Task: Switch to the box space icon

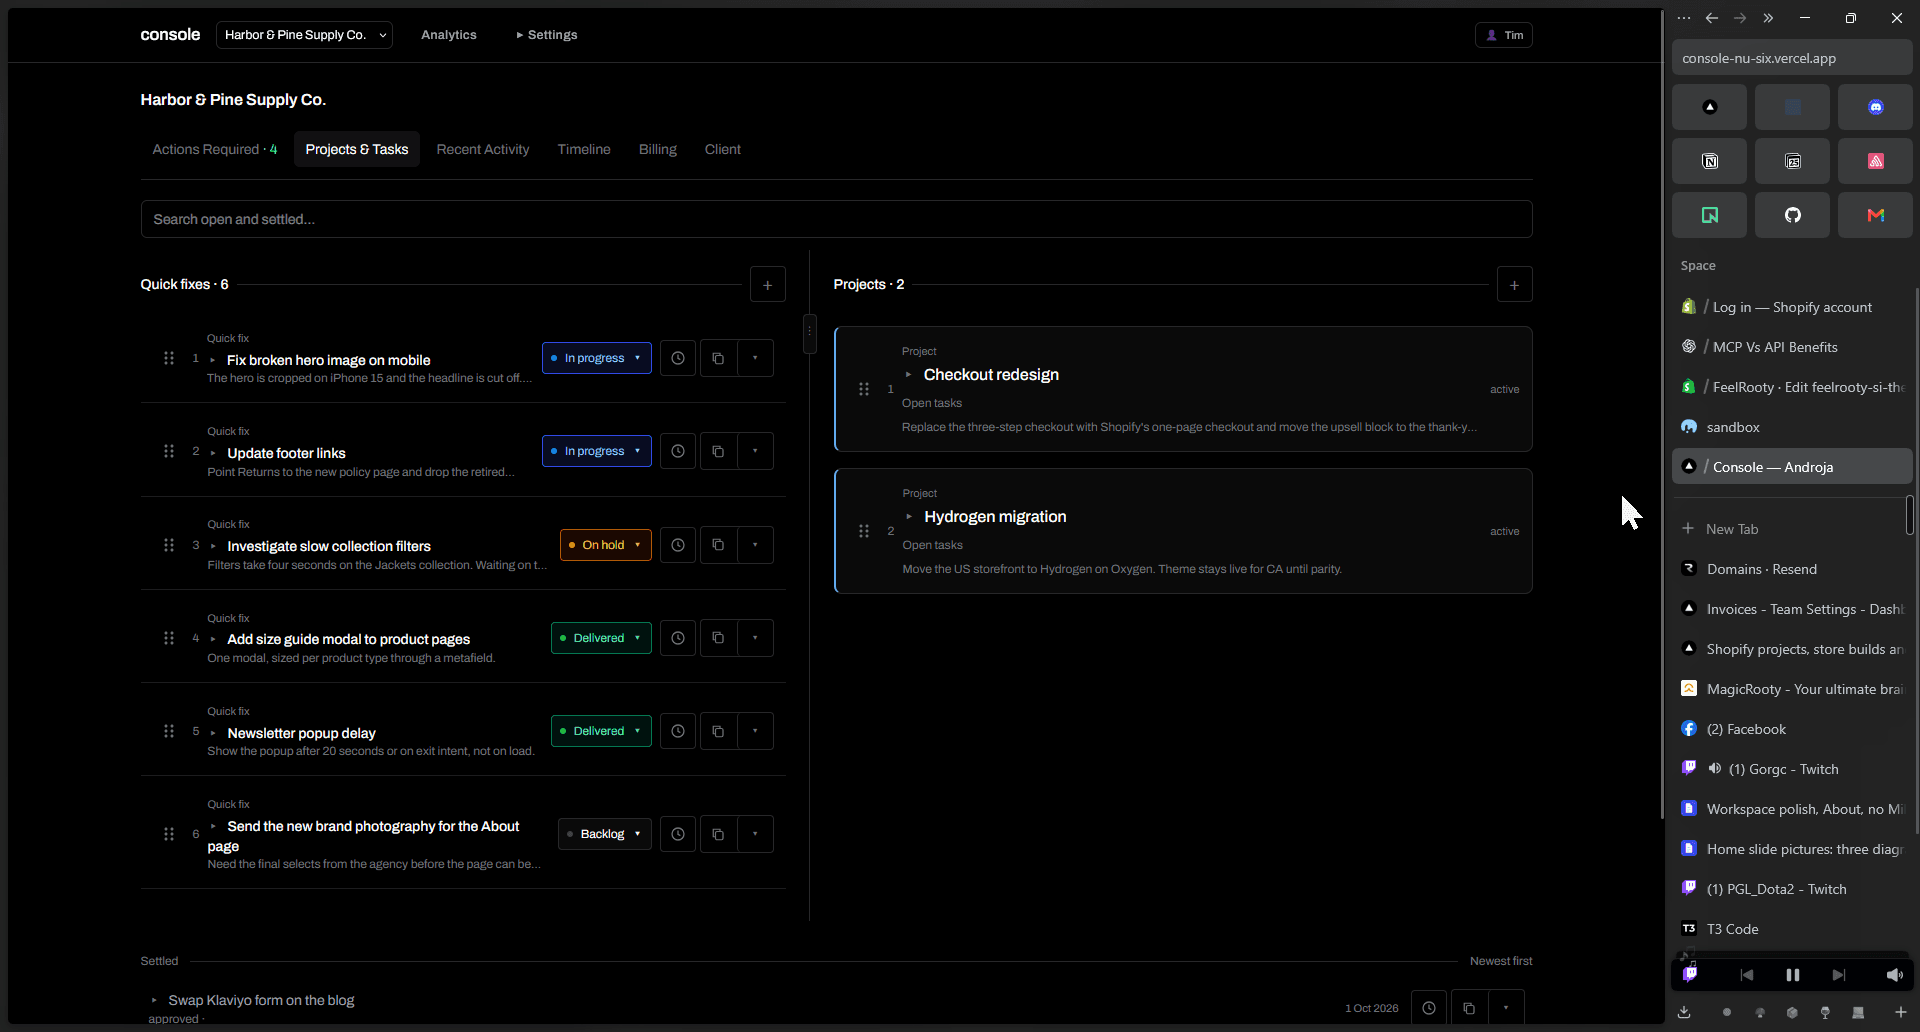Action: (1792, 1012)
